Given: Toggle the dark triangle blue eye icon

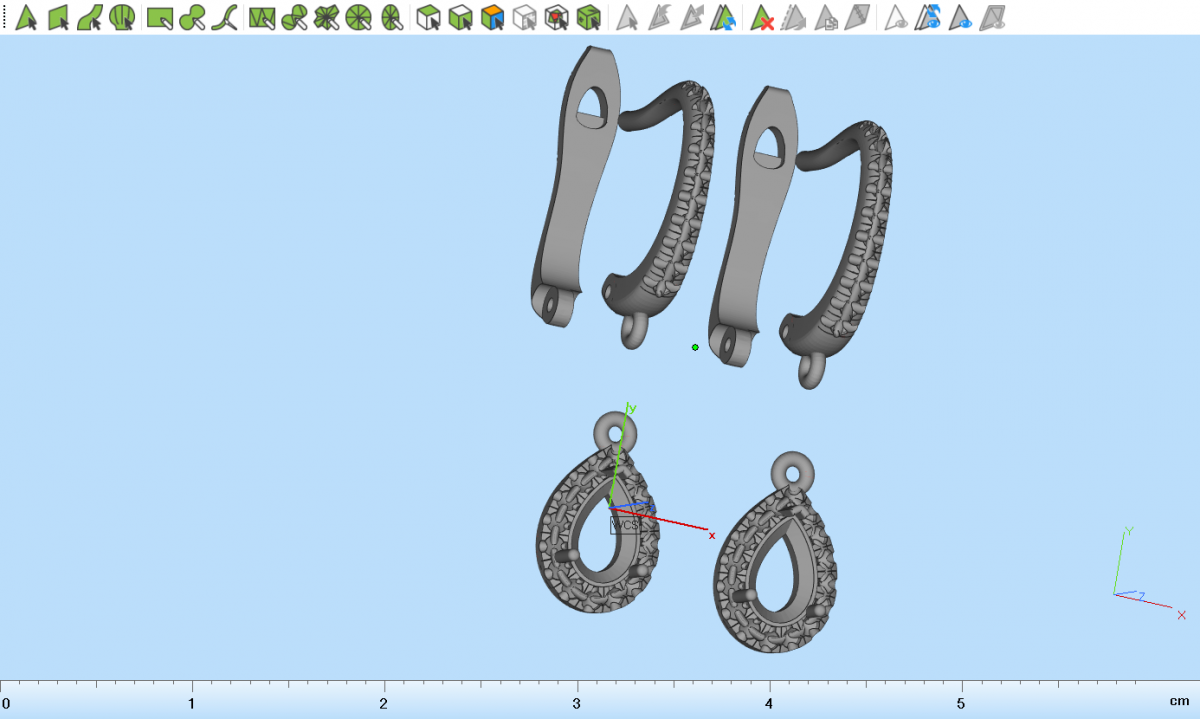Looking at the screenshot, I should pos(961,17).
